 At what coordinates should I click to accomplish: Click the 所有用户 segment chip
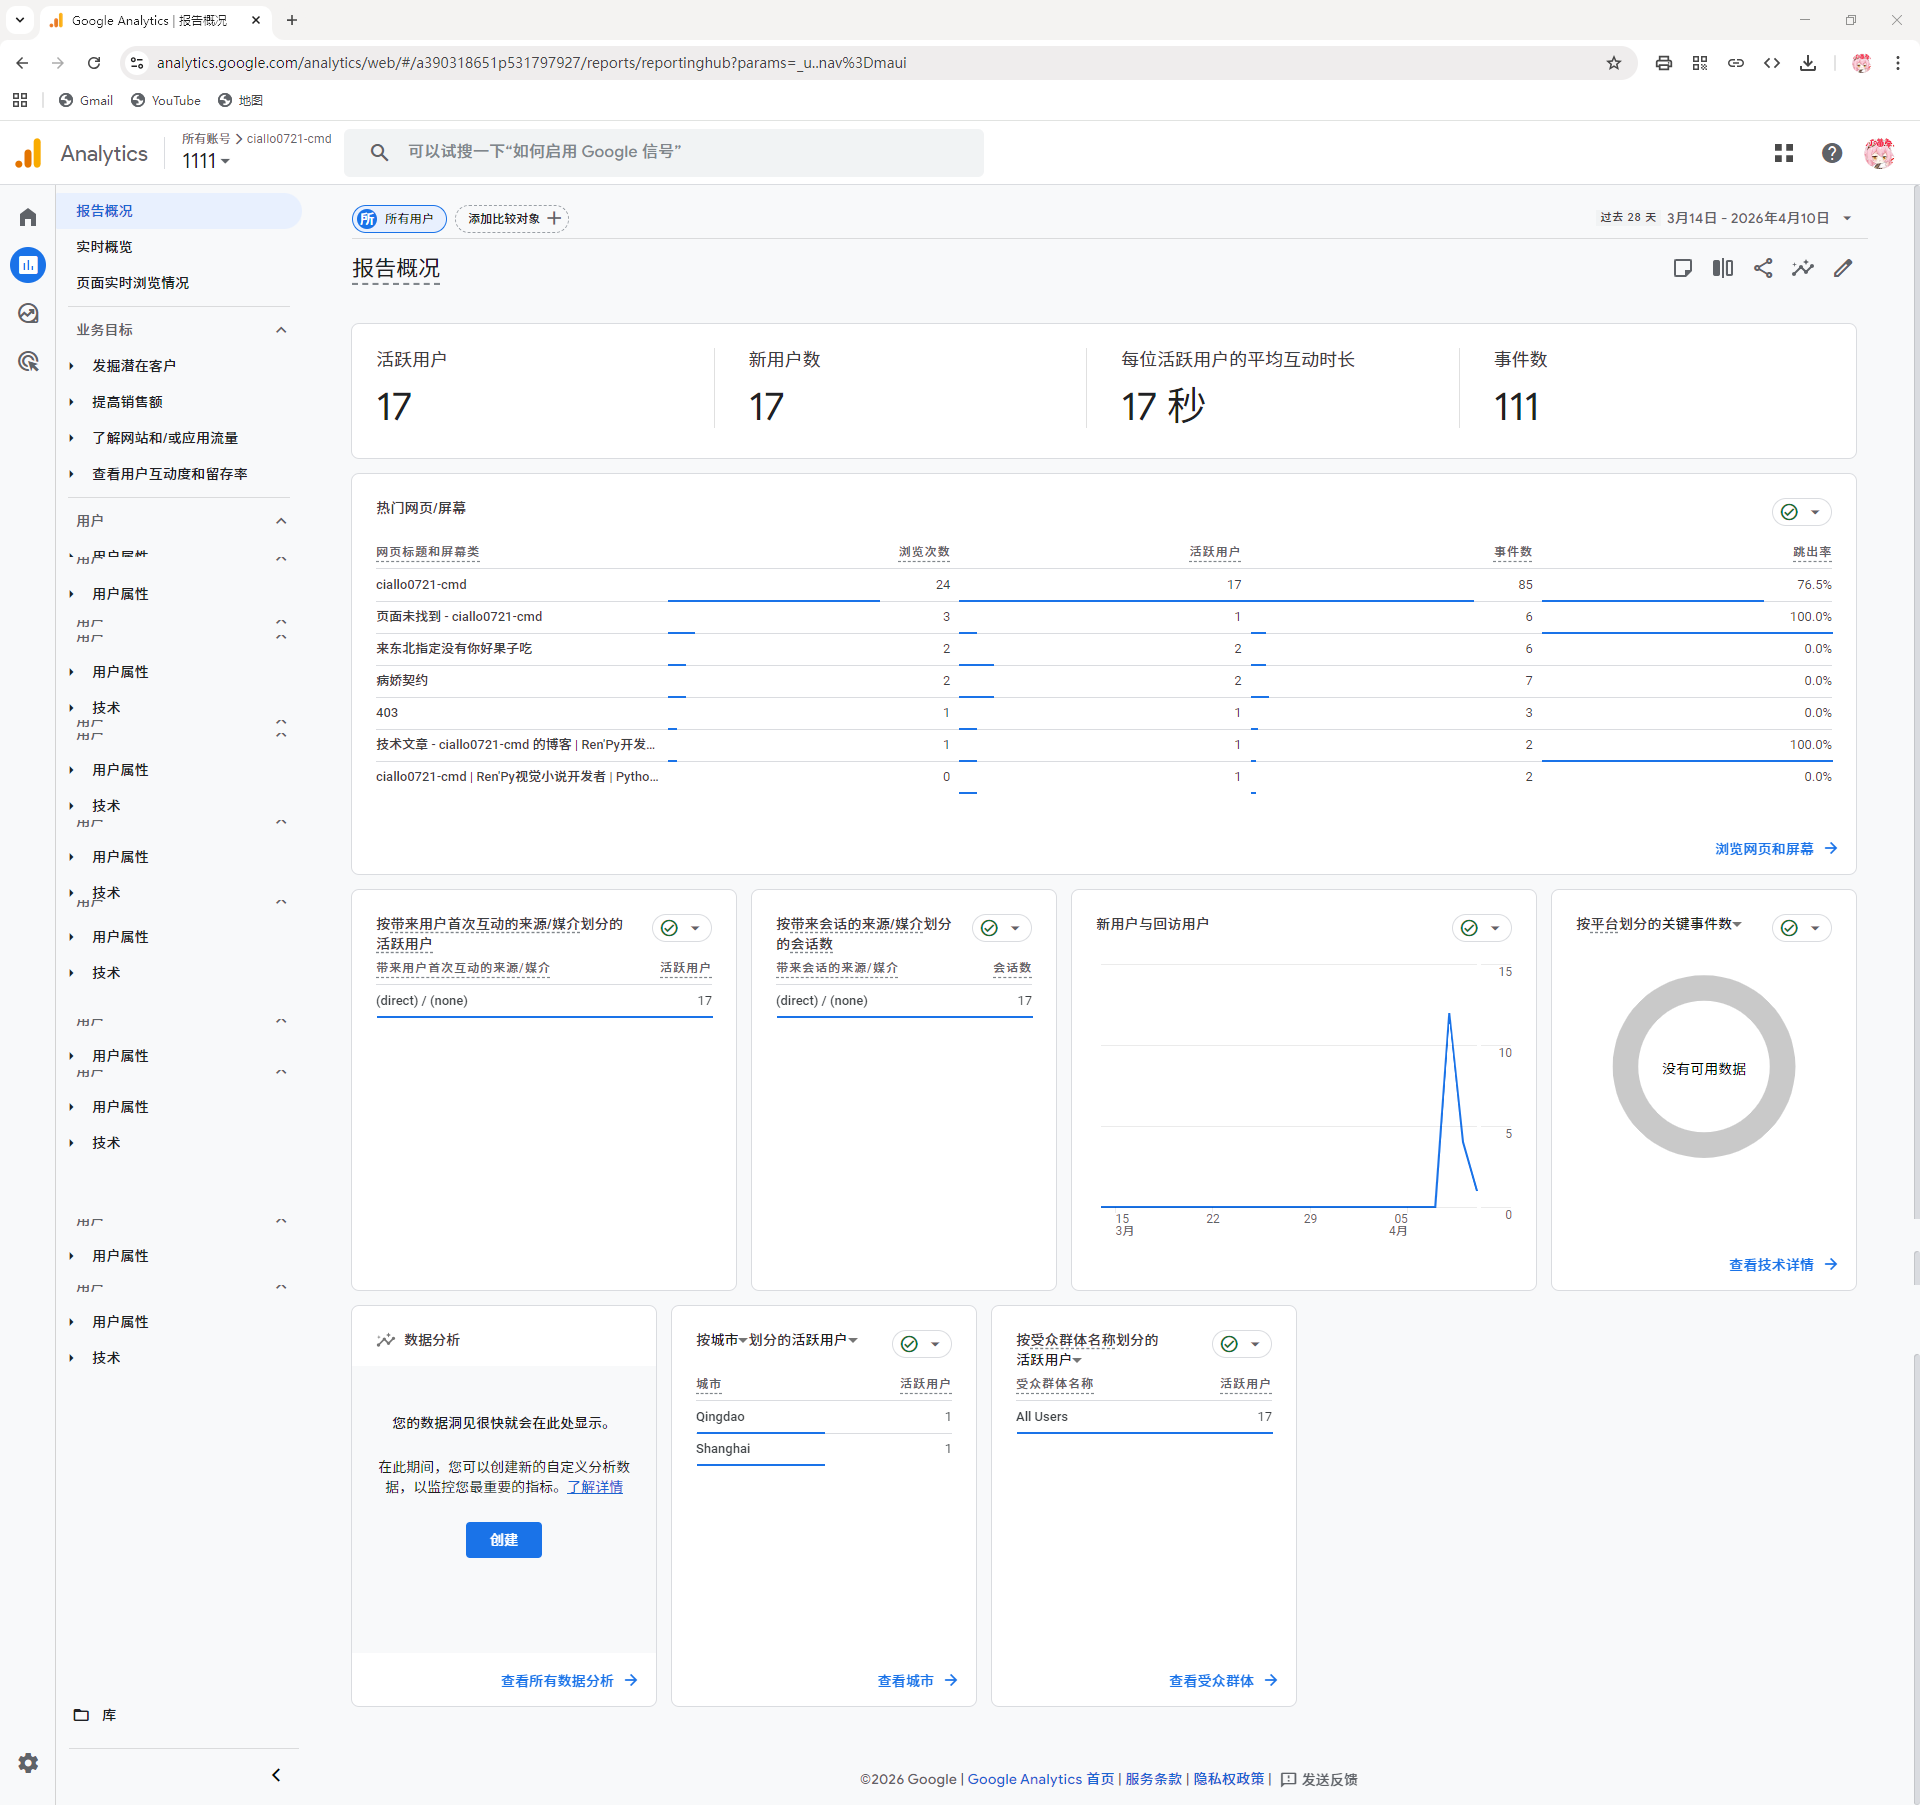pyautogui.click(x=398, y=219)
